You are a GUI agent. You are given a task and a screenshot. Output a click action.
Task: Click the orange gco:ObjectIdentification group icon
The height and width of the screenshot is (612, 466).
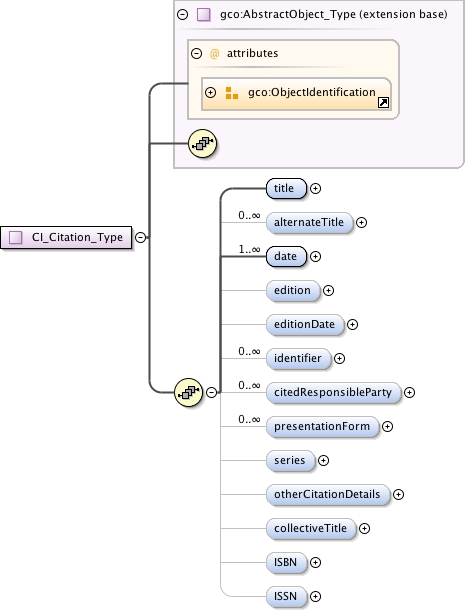(x=232, y=93)
